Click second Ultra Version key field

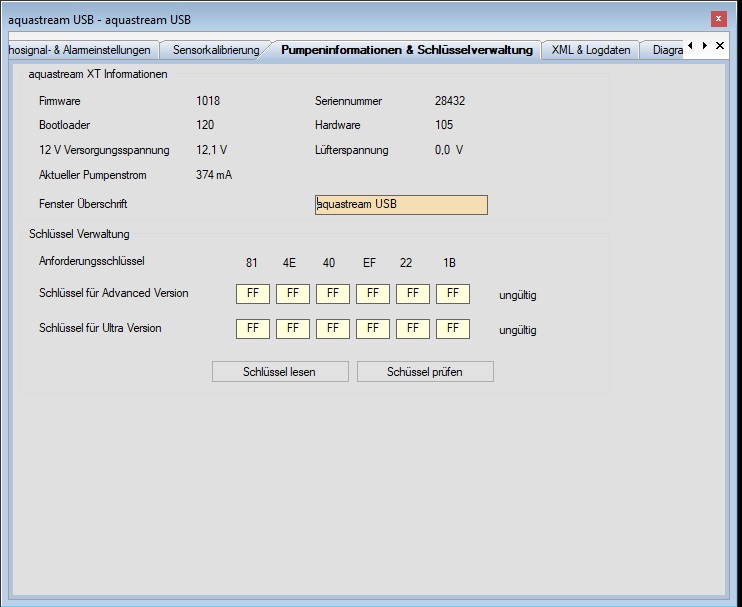(292, 329)
